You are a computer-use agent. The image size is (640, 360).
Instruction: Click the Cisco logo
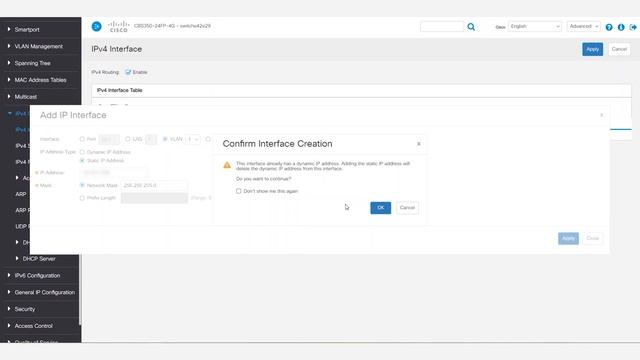tap(118, 27)
